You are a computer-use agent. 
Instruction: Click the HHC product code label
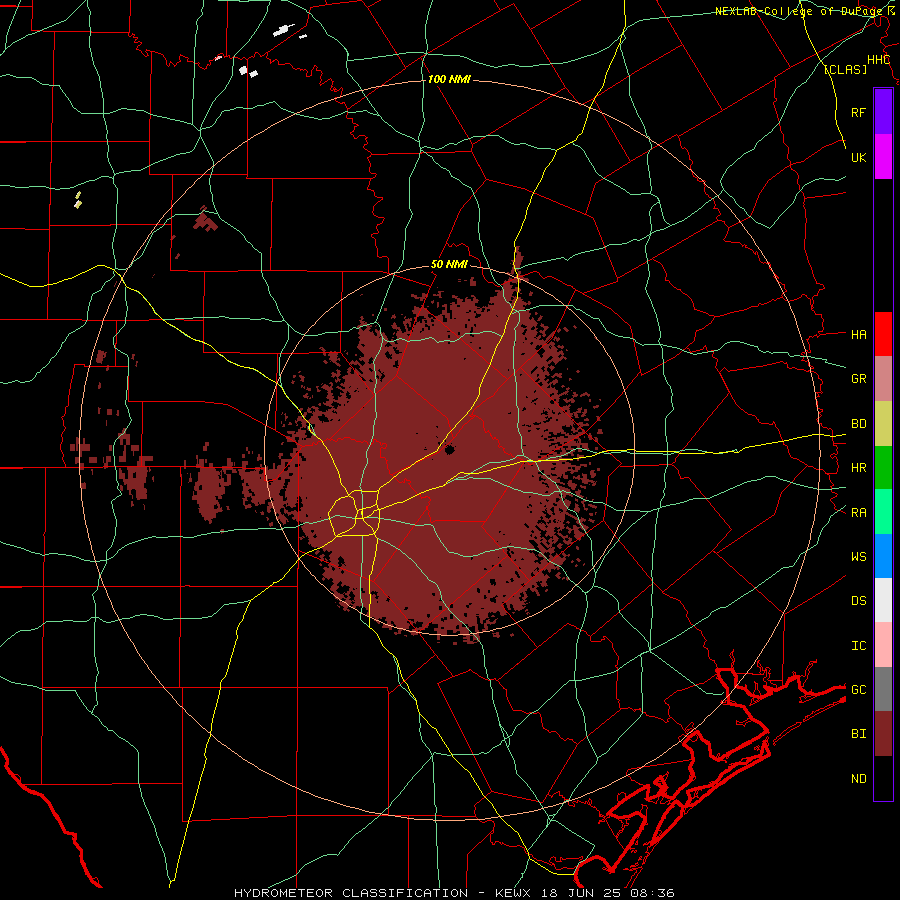pyautogui.click(x=878, y=60)
